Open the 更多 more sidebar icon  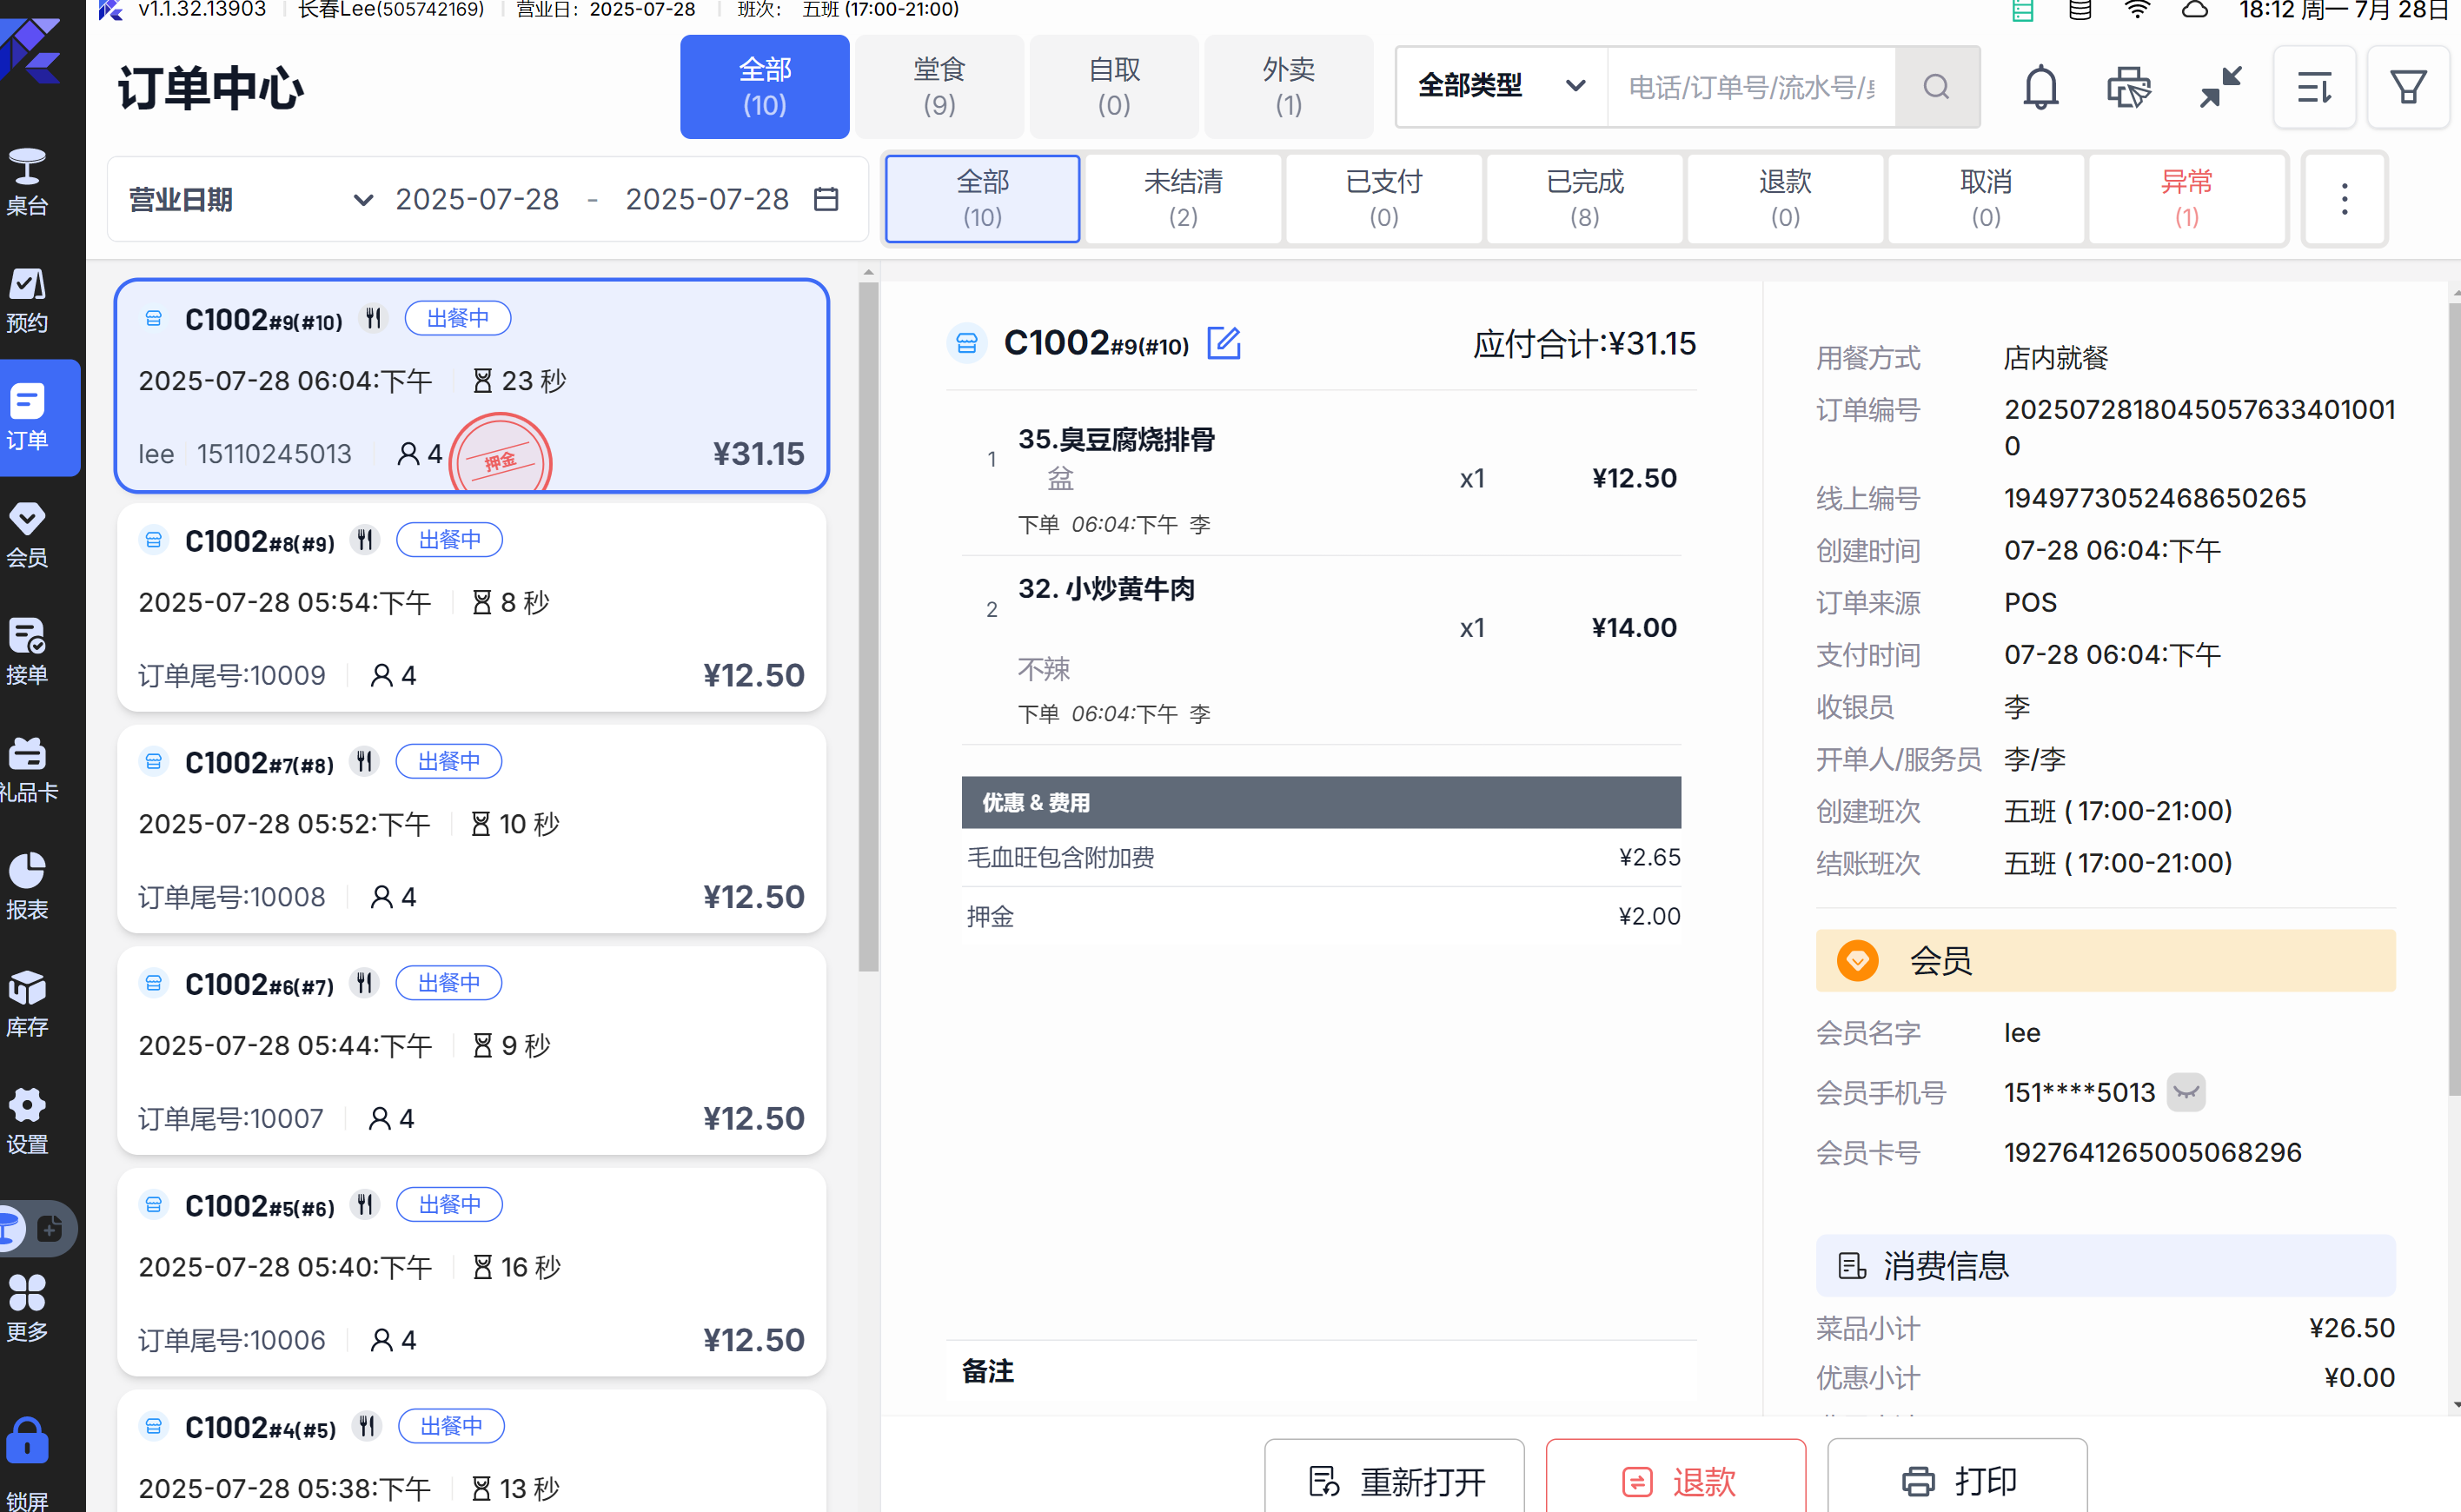coord(27,1308)
